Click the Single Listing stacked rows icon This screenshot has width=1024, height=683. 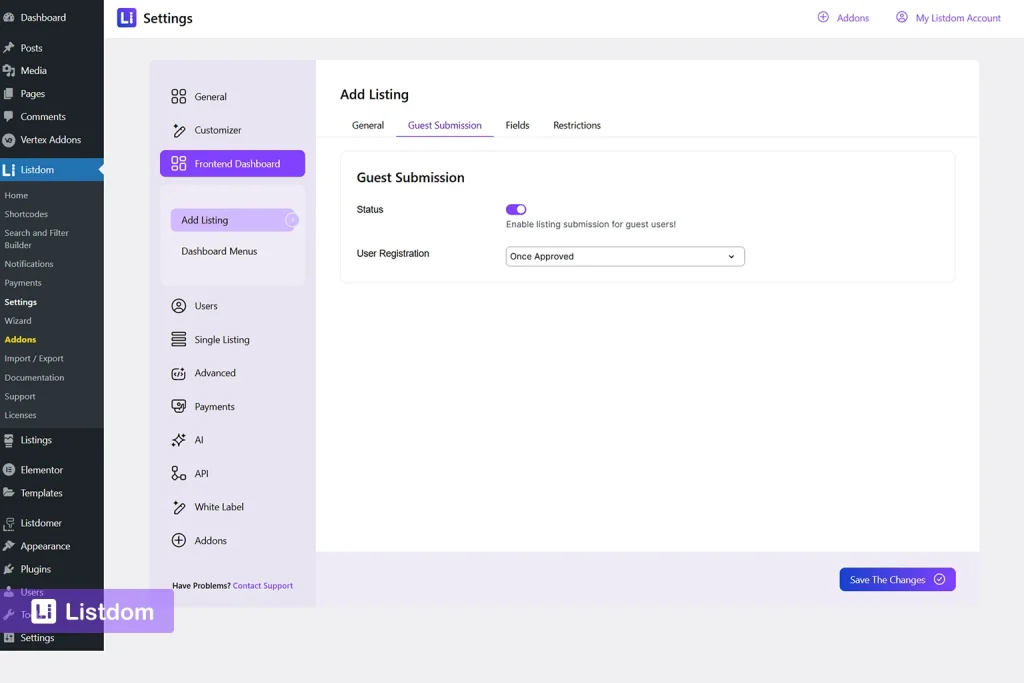pyautogui.click(x=178, y=340)
